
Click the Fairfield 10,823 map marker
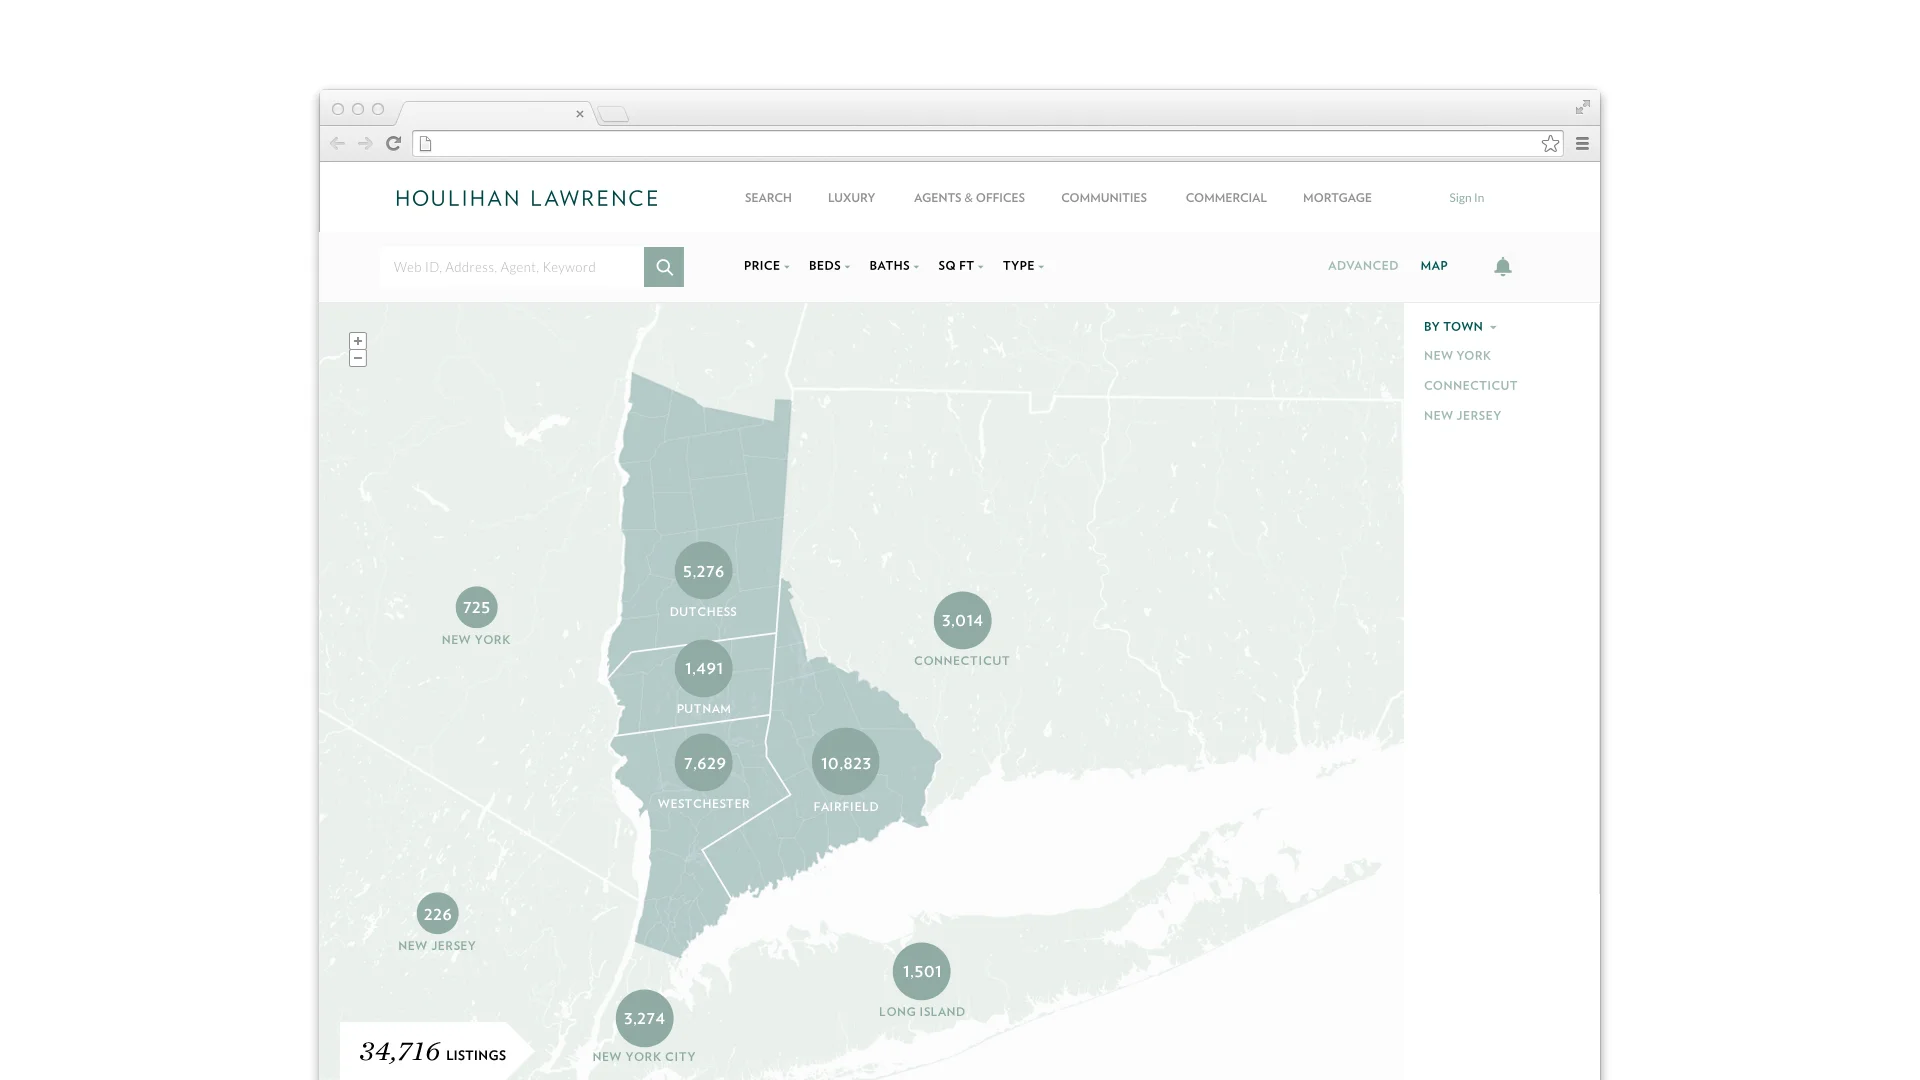[845, 762]
